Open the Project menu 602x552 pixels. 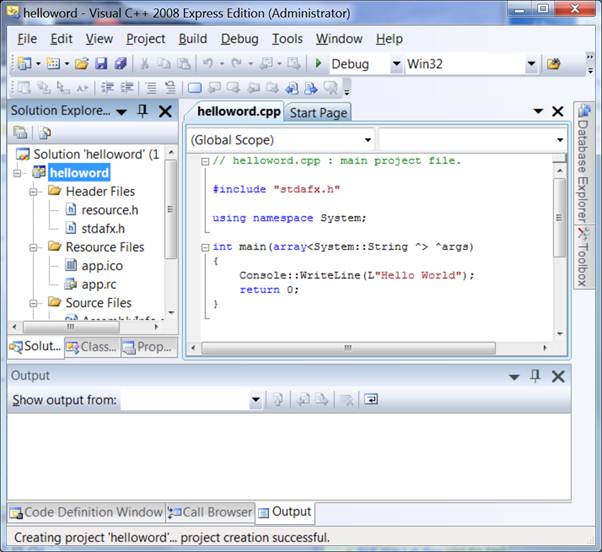point(146,39)
